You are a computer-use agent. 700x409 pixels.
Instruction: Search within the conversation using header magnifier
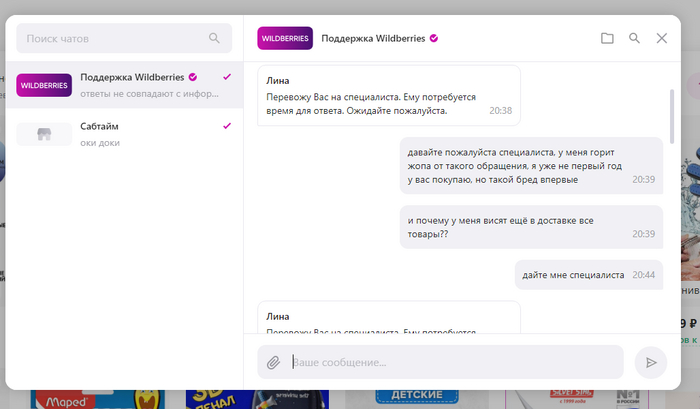(634, 38)
